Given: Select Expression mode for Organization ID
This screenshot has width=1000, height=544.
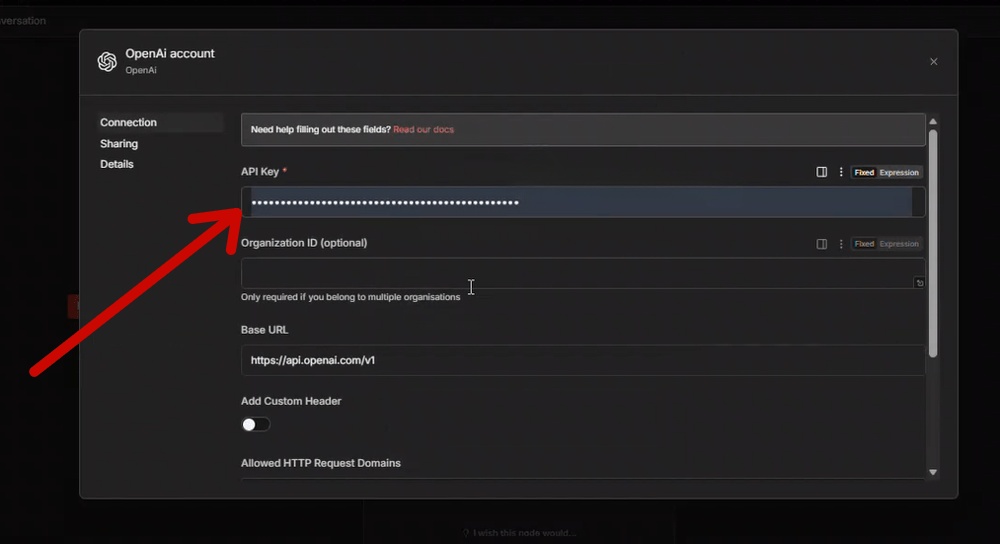Looking at the screenshot, I should coord(899,244).
